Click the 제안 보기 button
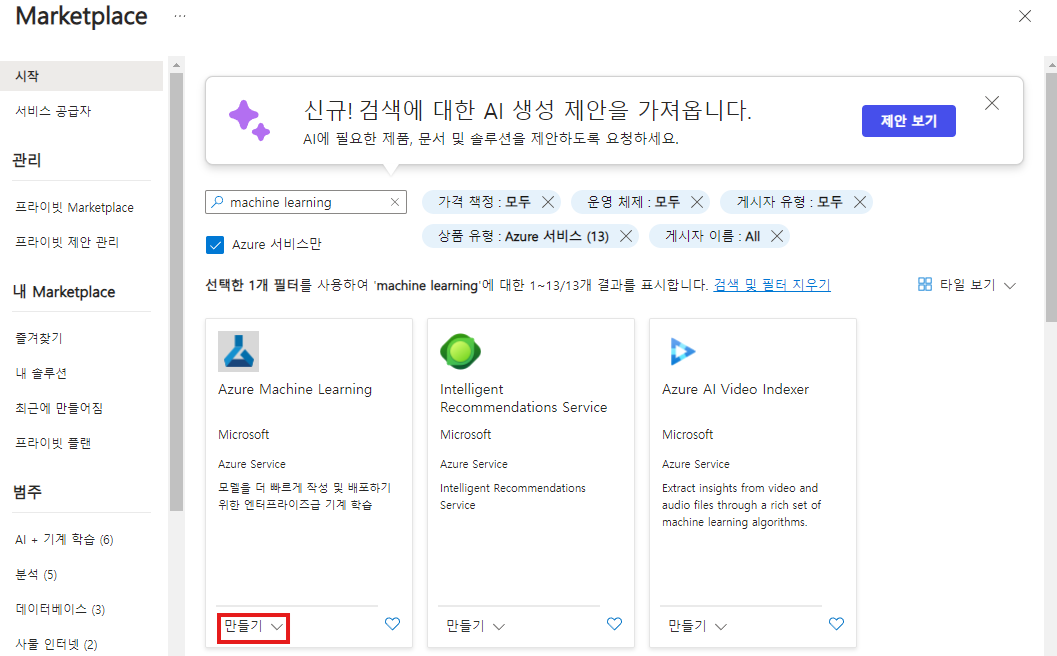 [x=909, y=121]
